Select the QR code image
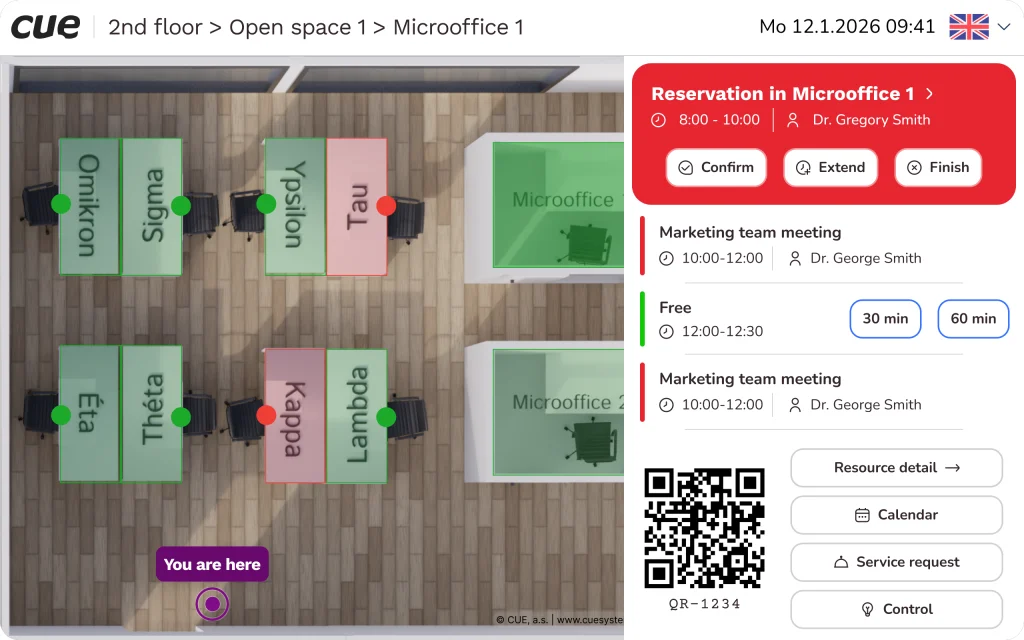Image resolution: width=1024 pixels, height=640 pixels. tap(704, 528)
